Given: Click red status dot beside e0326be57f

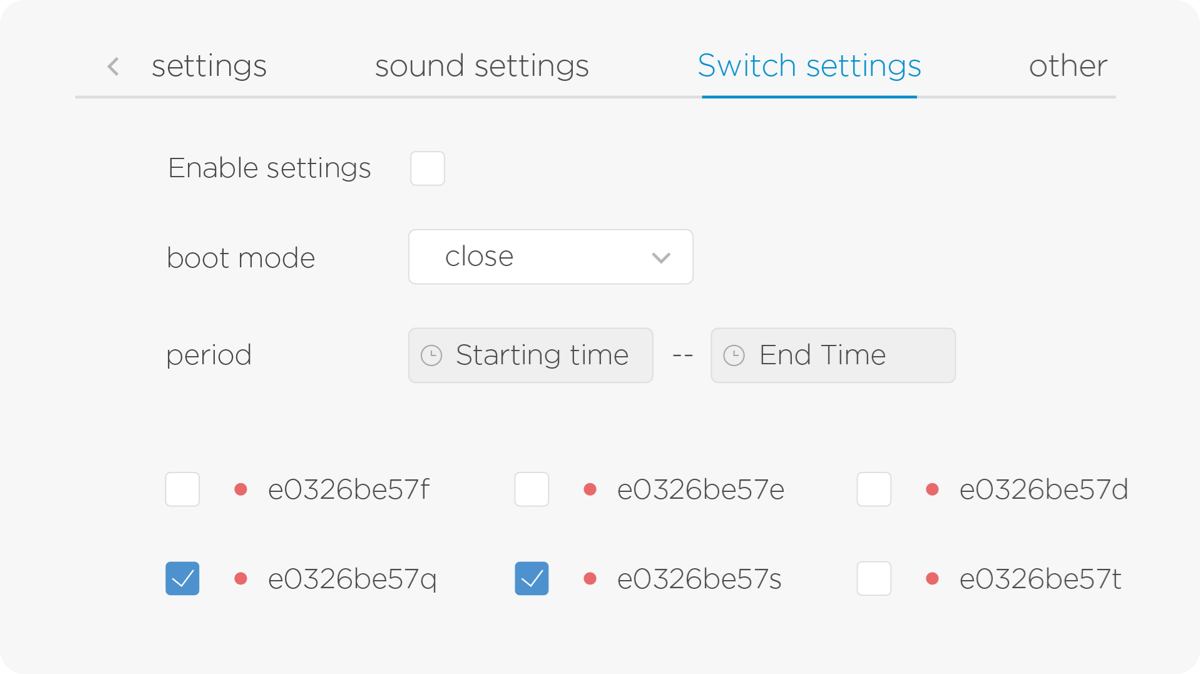Looking at the screenshot, I should tap(240, 490).
